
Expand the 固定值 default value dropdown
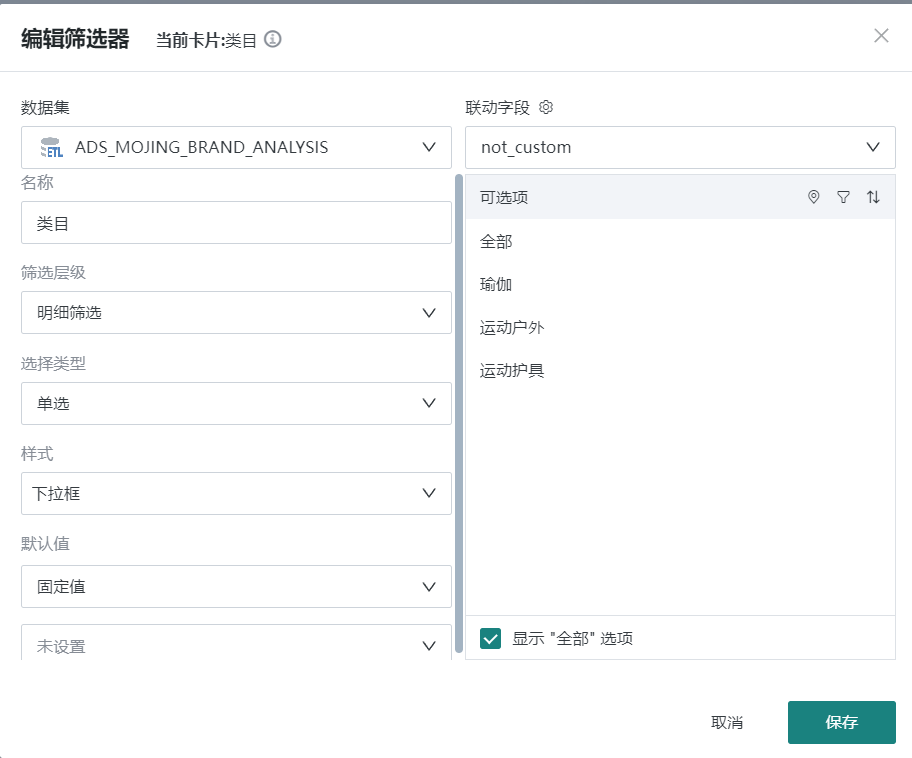coord(236,586)
